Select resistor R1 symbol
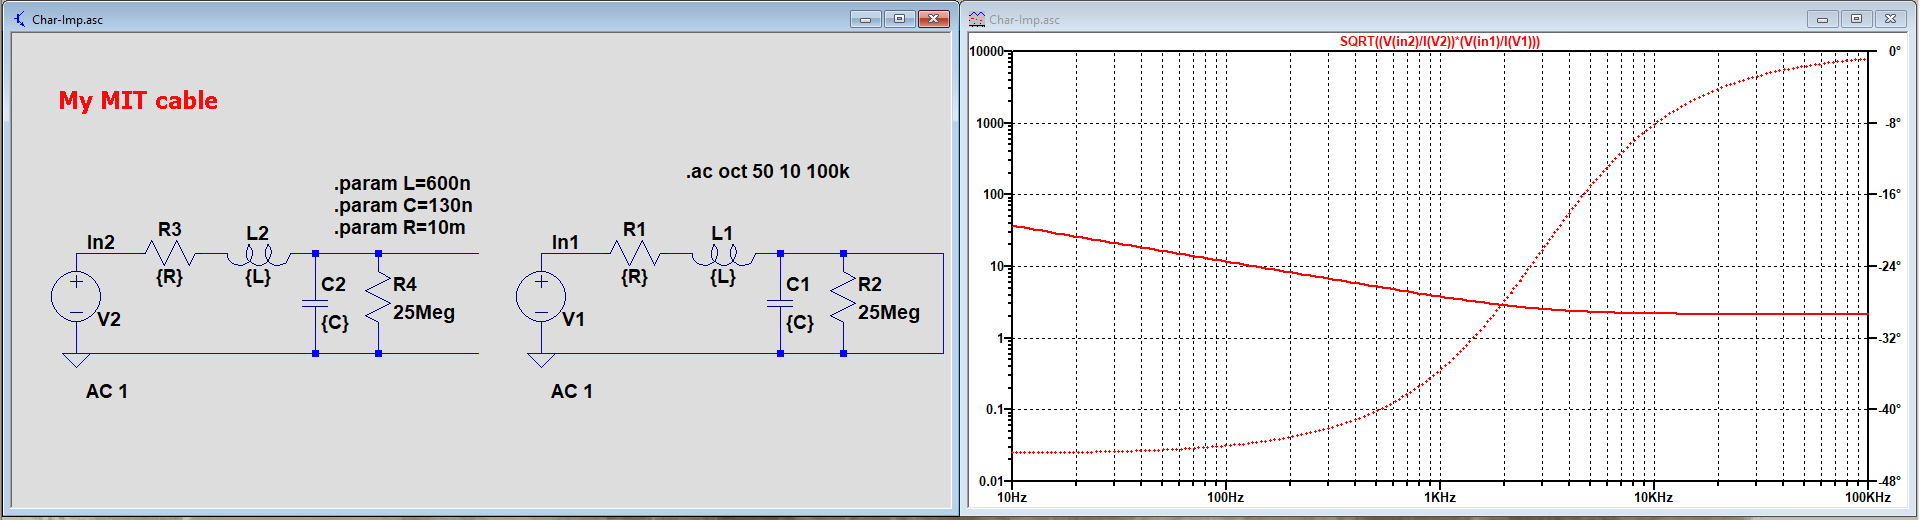The height and width of the screenshot is (520, 1920). pyautogui.click(x=635, y=253)
